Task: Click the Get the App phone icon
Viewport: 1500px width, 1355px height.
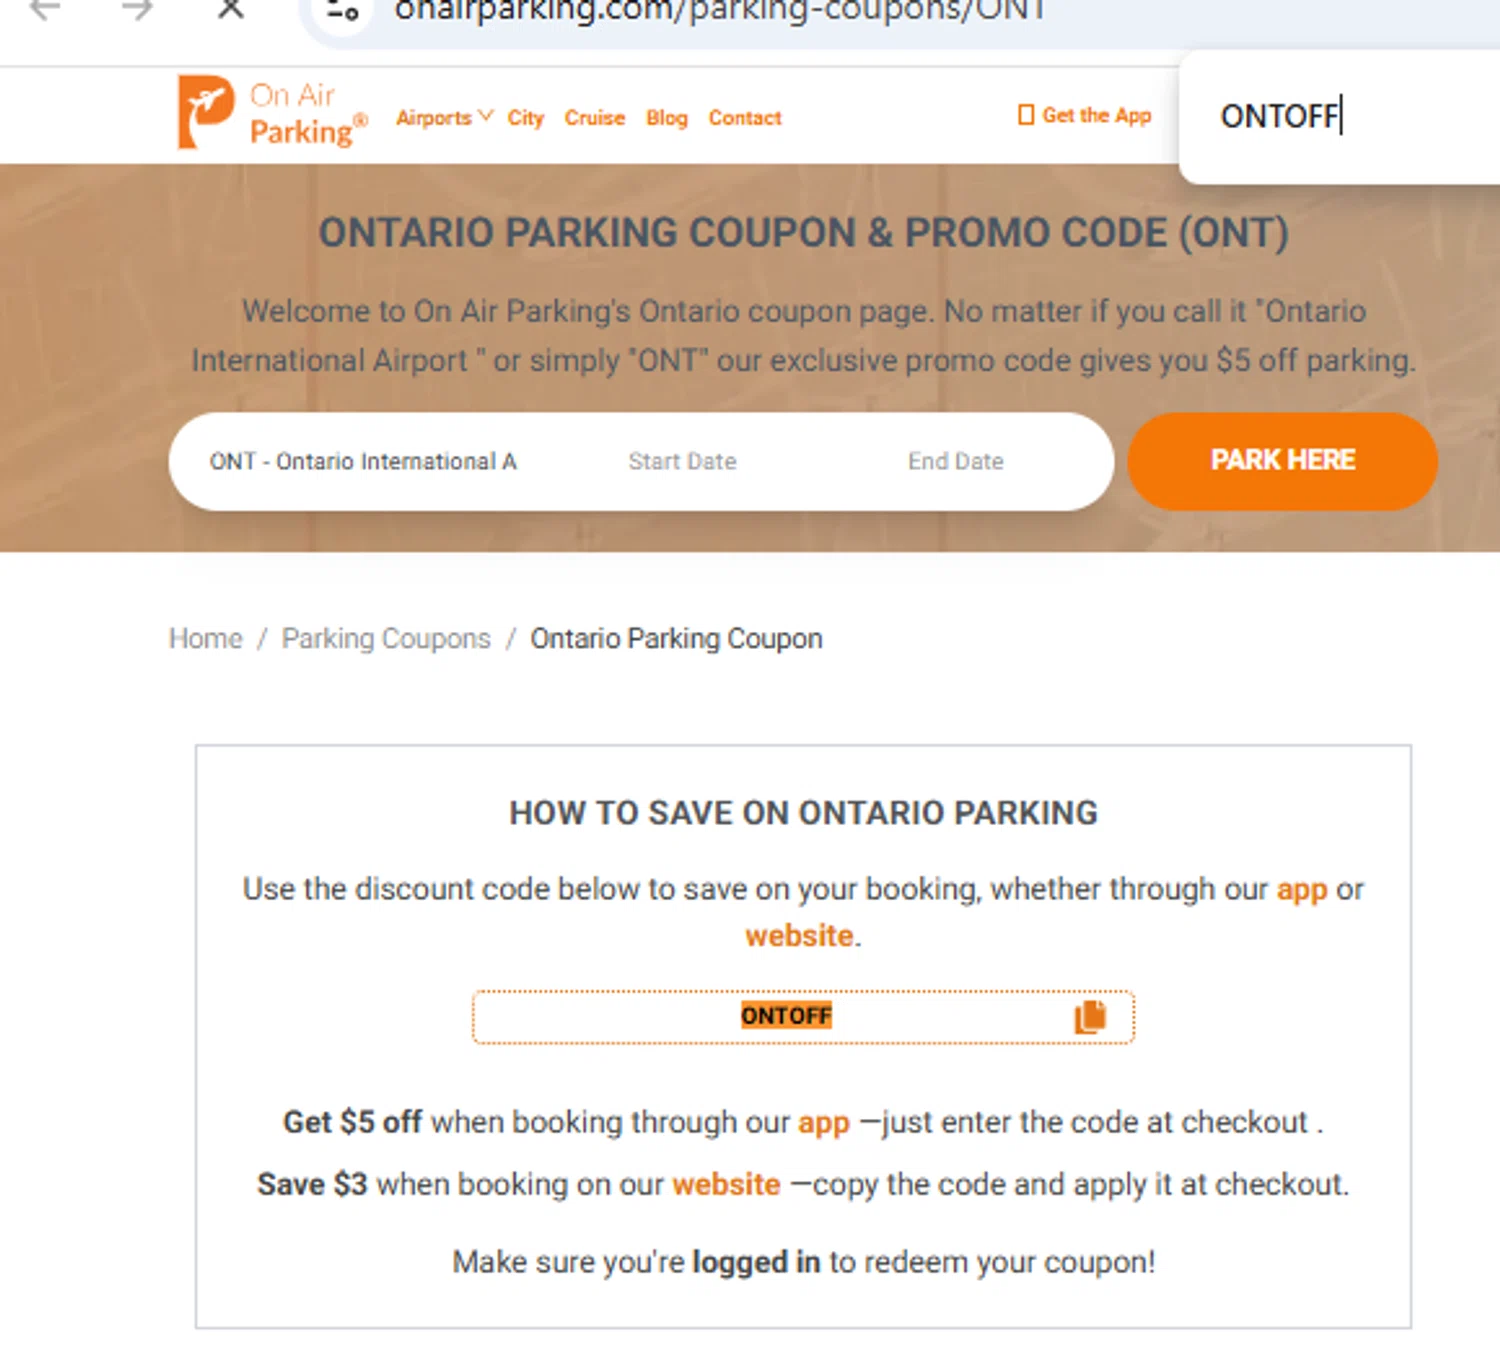Action: [x=1025, y=115]
